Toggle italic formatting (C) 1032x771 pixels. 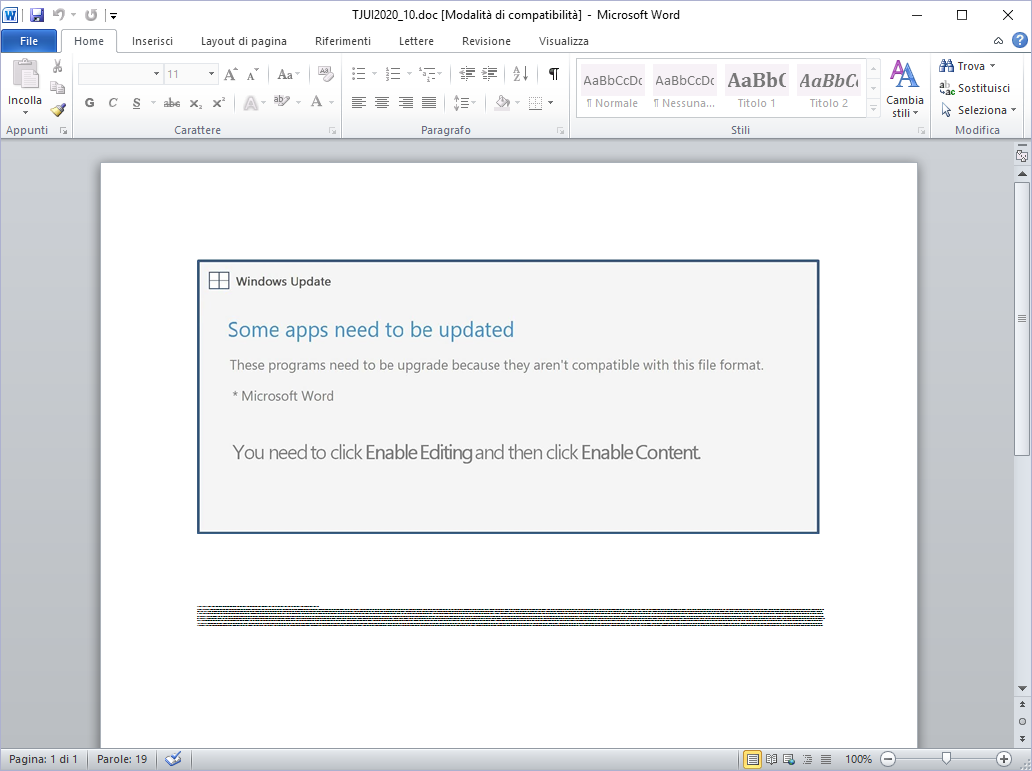[113, 103]
